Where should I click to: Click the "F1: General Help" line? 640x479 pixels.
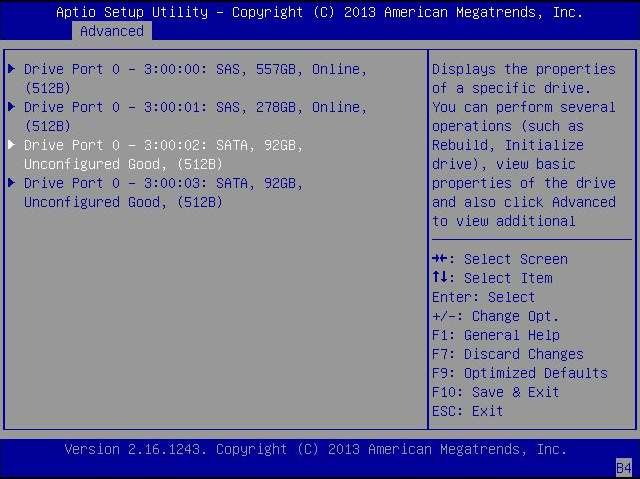[x=496, y=335]
